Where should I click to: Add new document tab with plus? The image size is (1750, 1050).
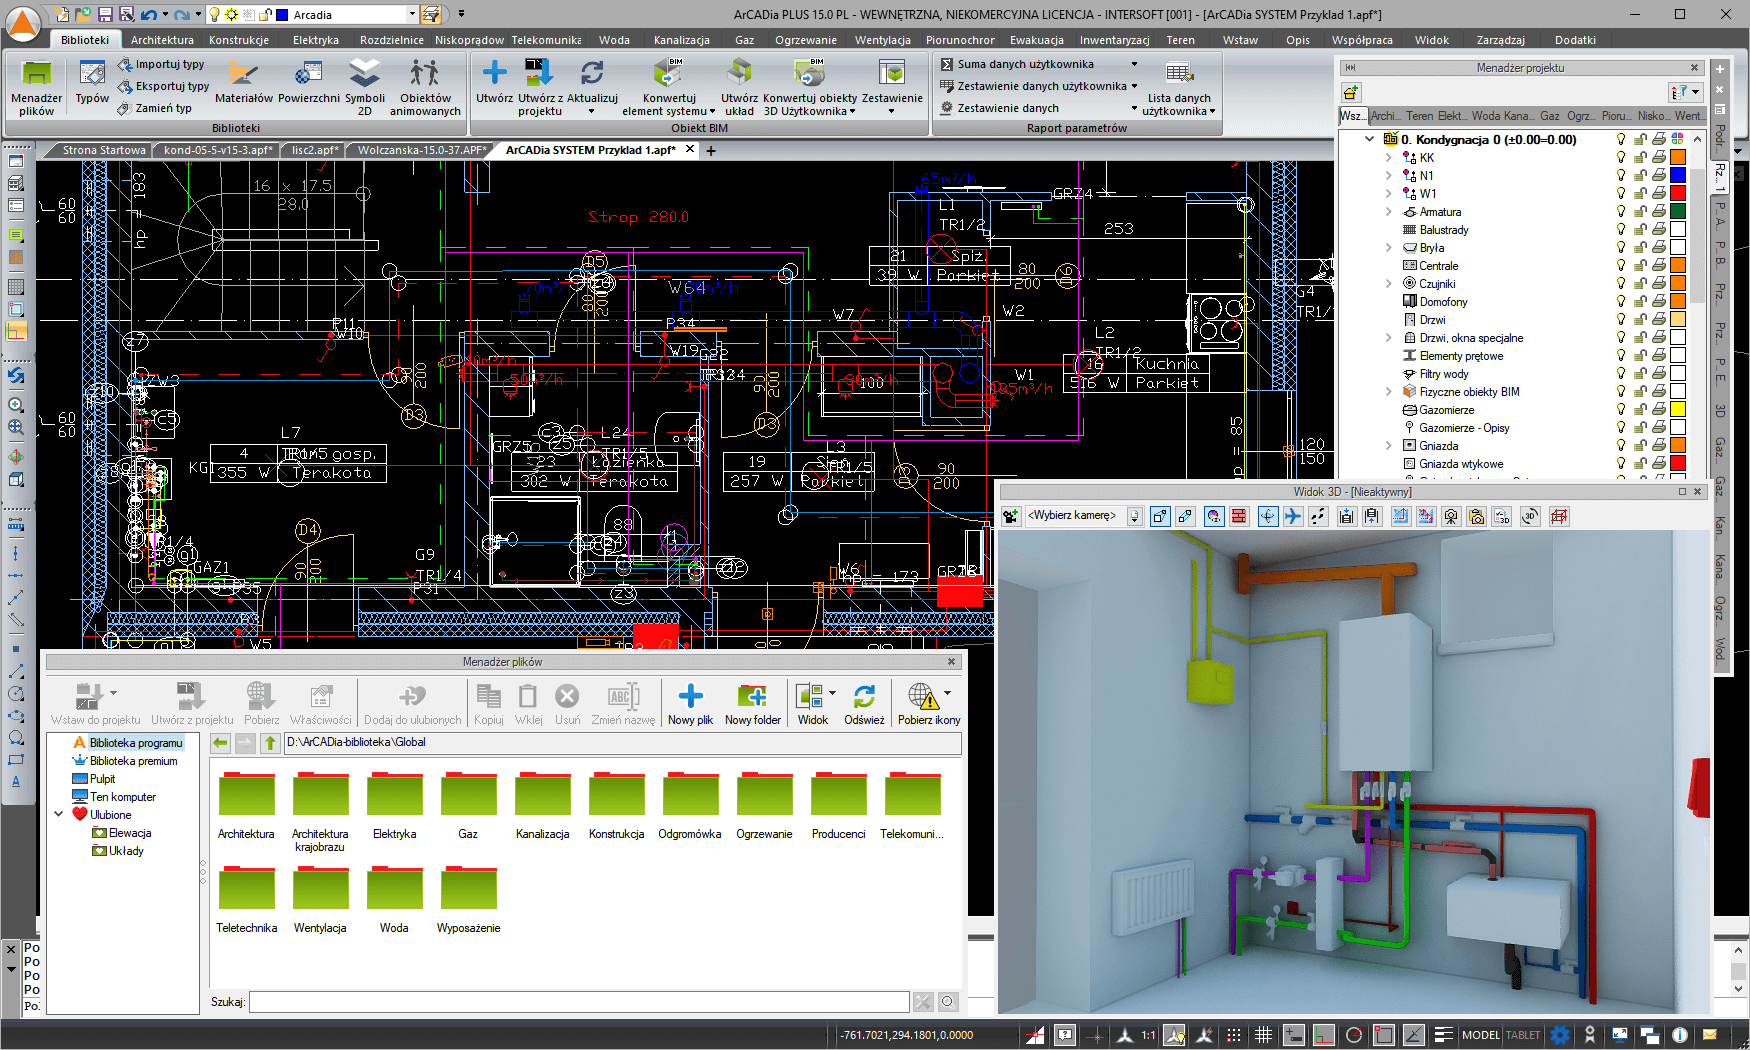tap(711, 151)
